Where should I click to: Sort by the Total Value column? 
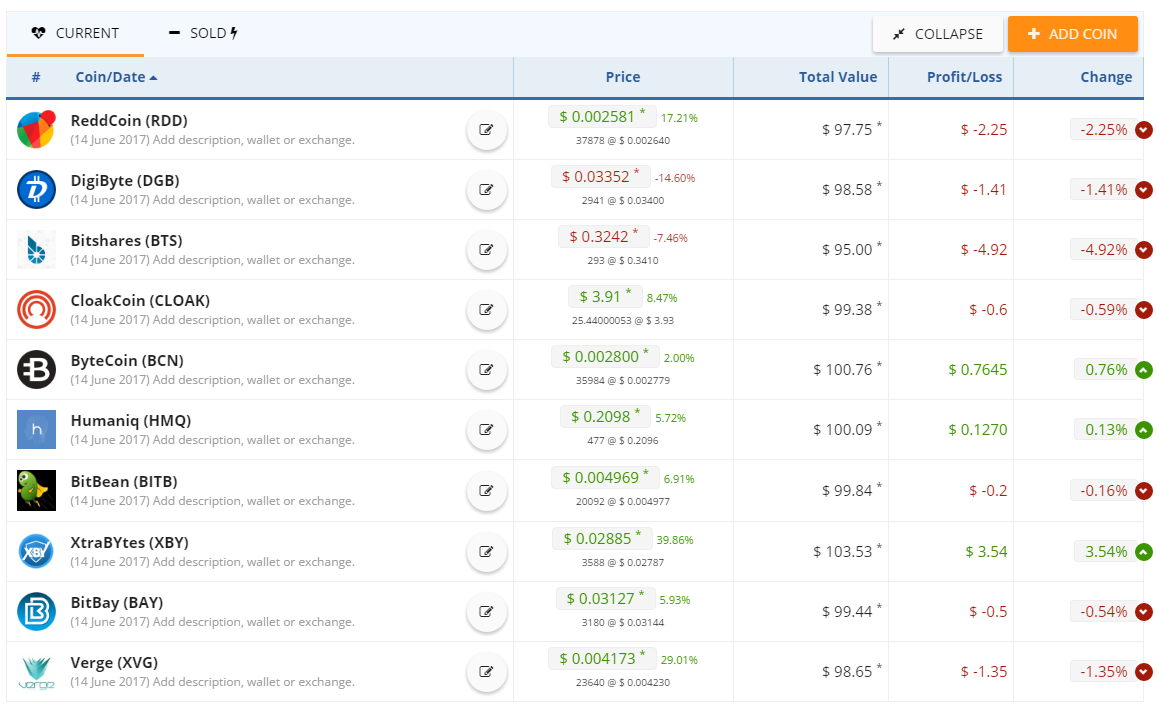coord(837,77)
